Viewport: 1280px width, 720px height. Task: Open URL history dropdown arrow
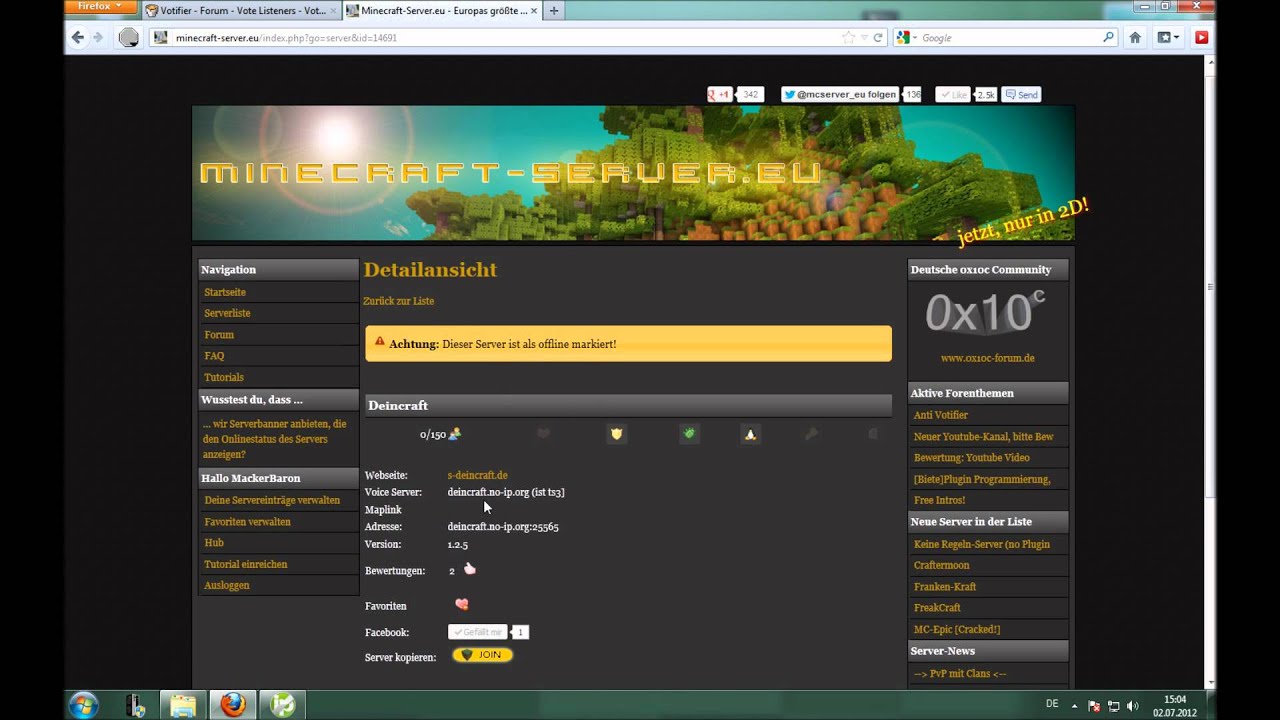point(864,38)
